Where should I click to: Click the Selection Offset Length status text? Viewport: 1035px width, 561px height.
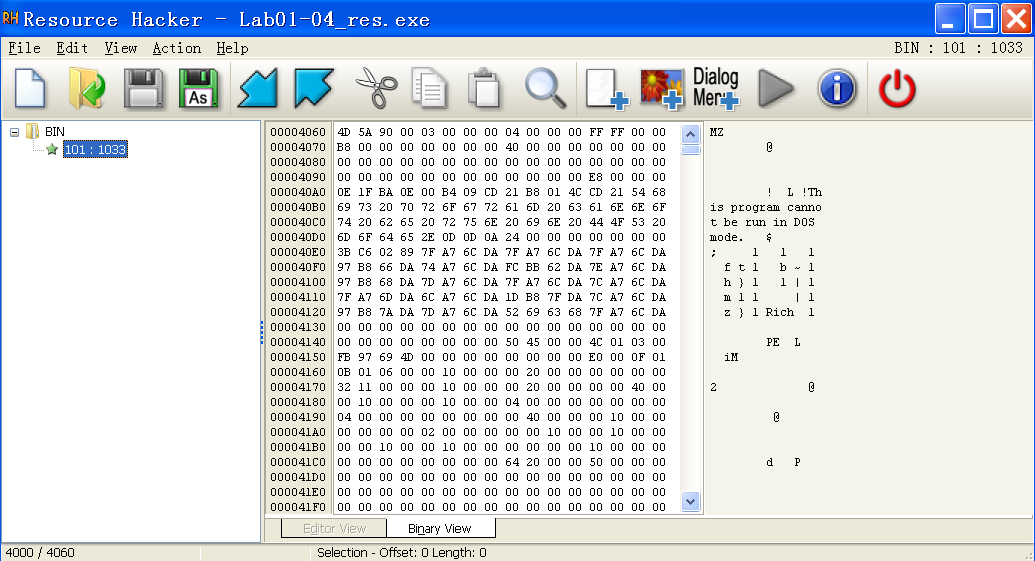click(x=401, y=552)
